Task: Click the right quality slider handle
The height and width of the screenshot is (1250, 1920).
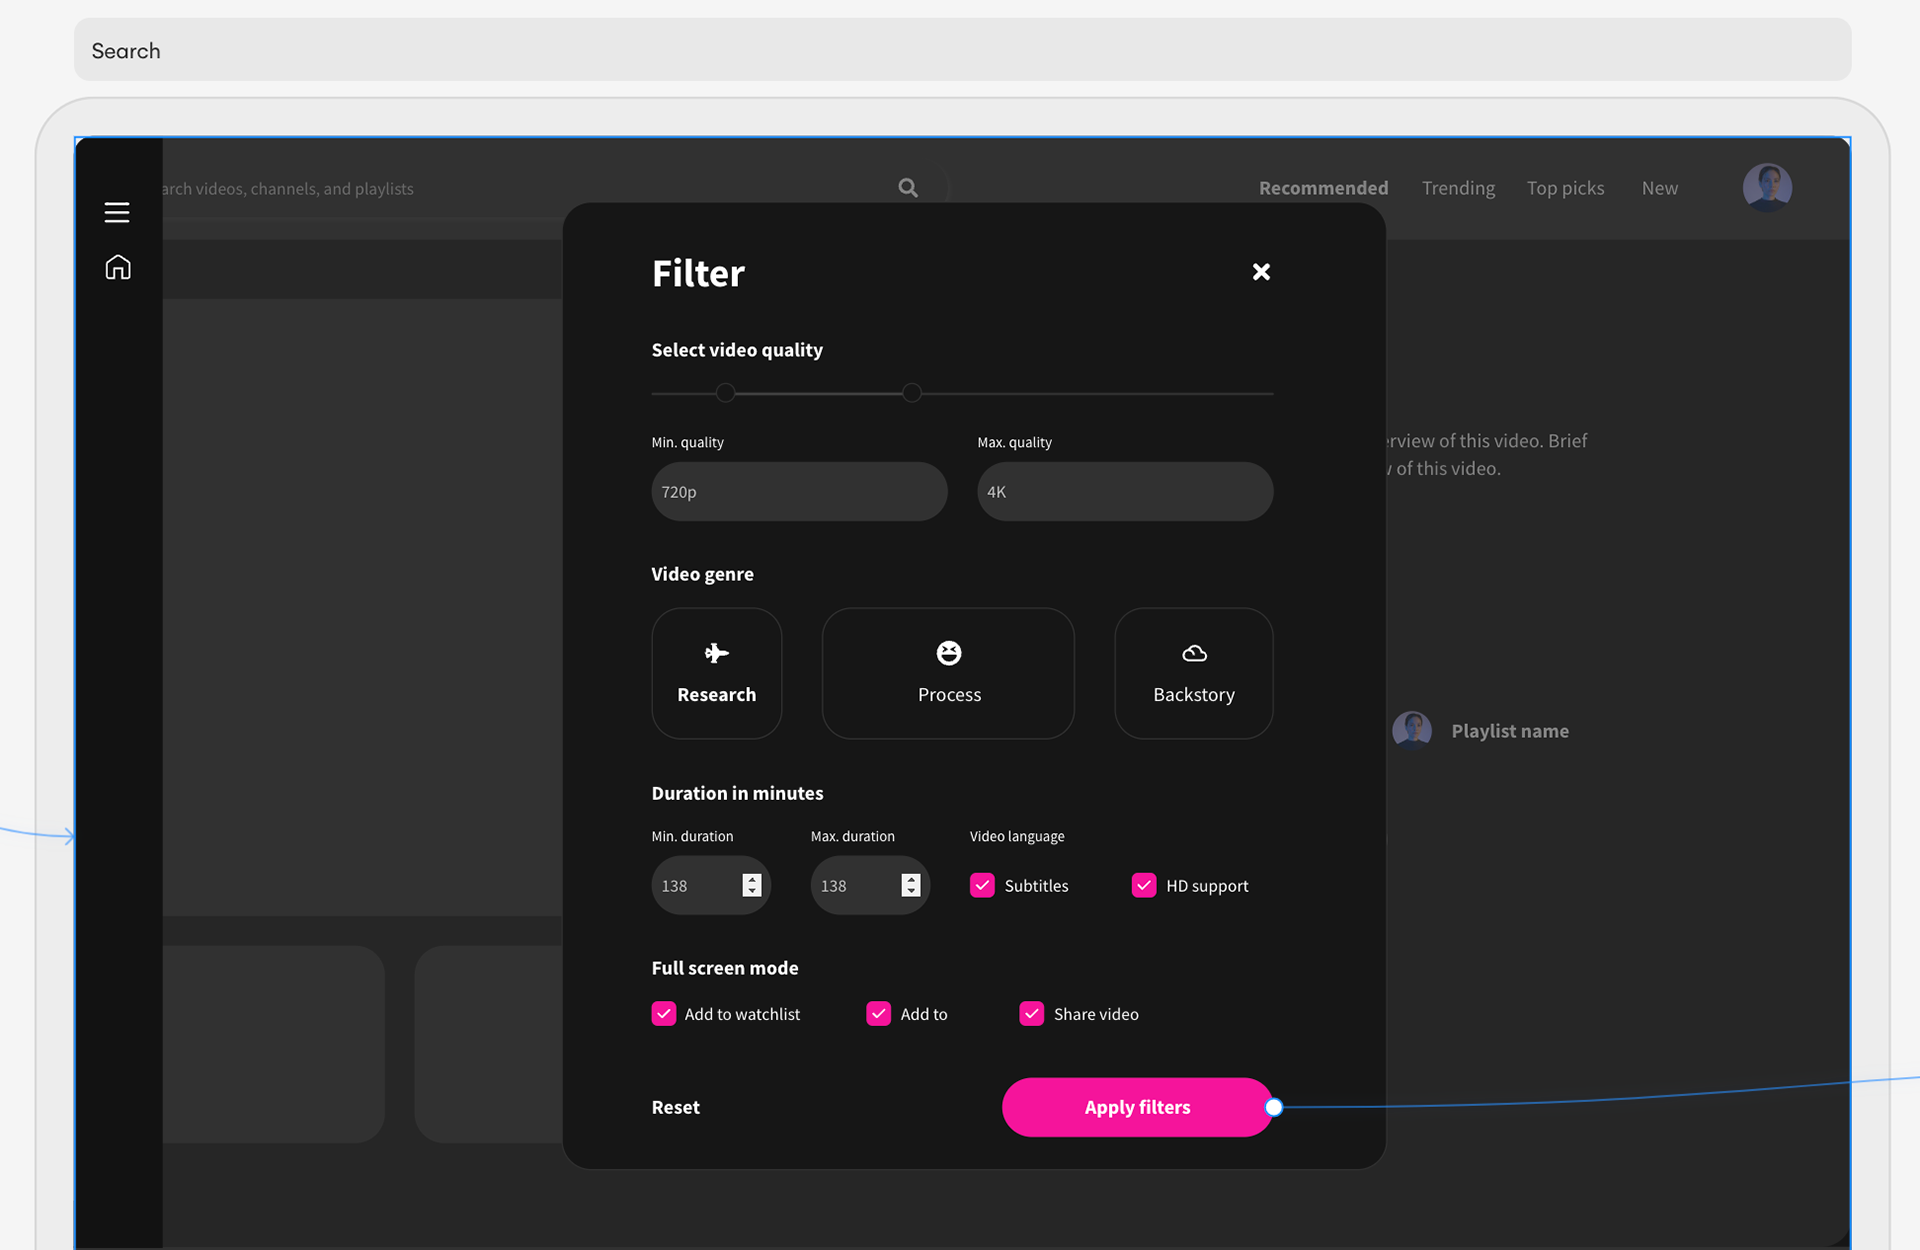Action: pyautogui.click(x=912, y=393)
